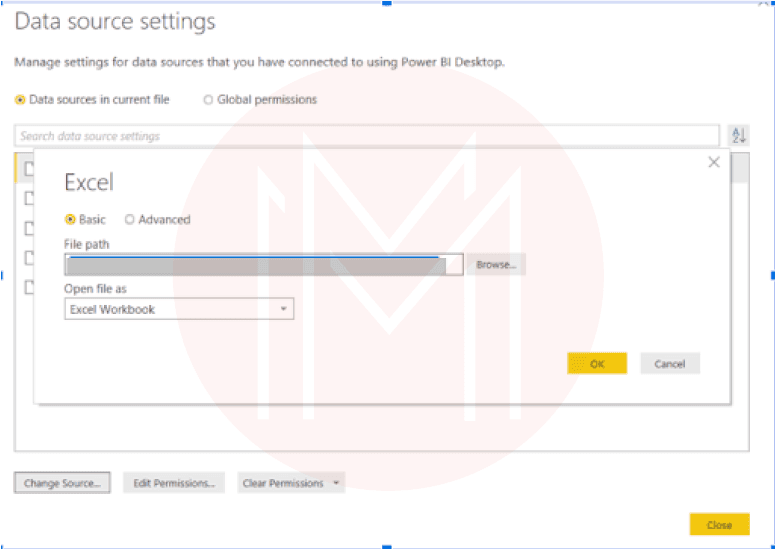Enable the Advanced mode radio button
Viewport: 775px width, 549px height.
tap(130, 219)
